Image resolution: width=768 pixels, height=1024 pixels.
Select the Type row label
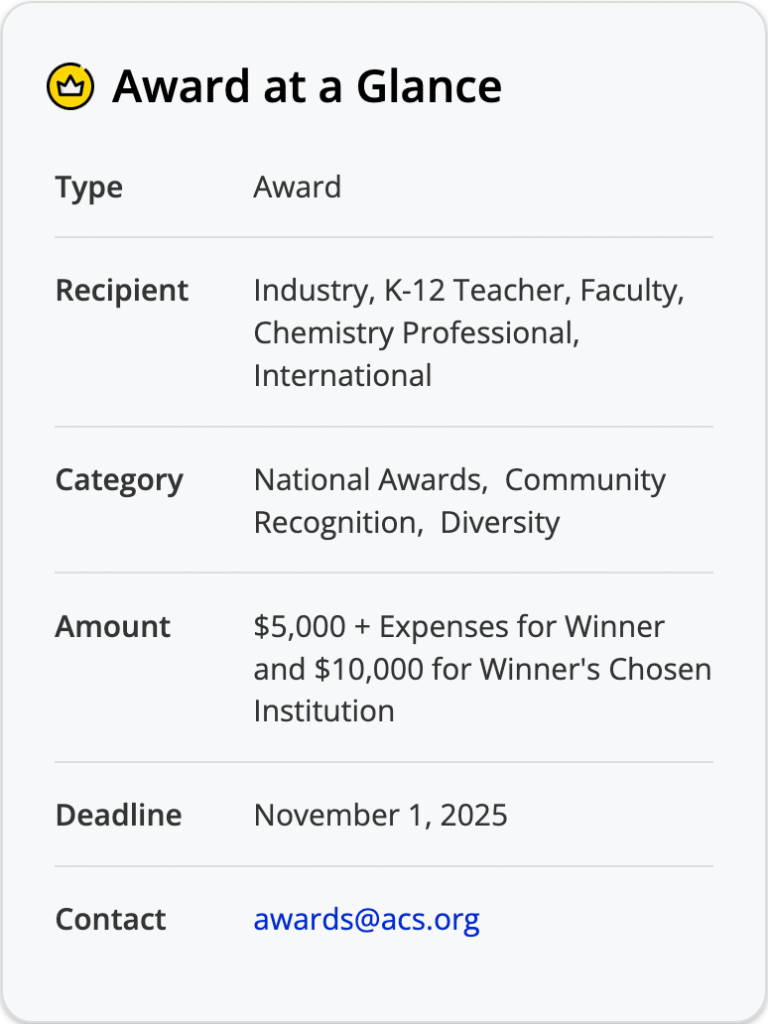pos(89,187)
